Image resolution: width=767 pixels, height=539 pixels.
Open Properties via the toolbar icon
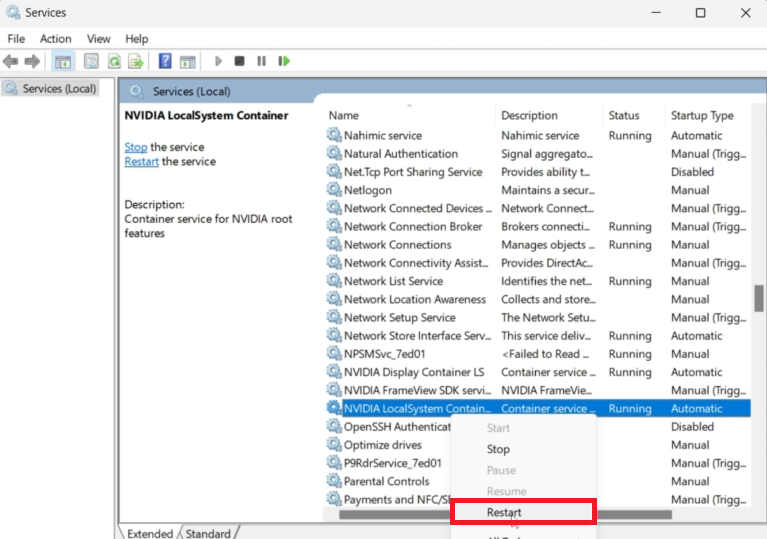91,61
